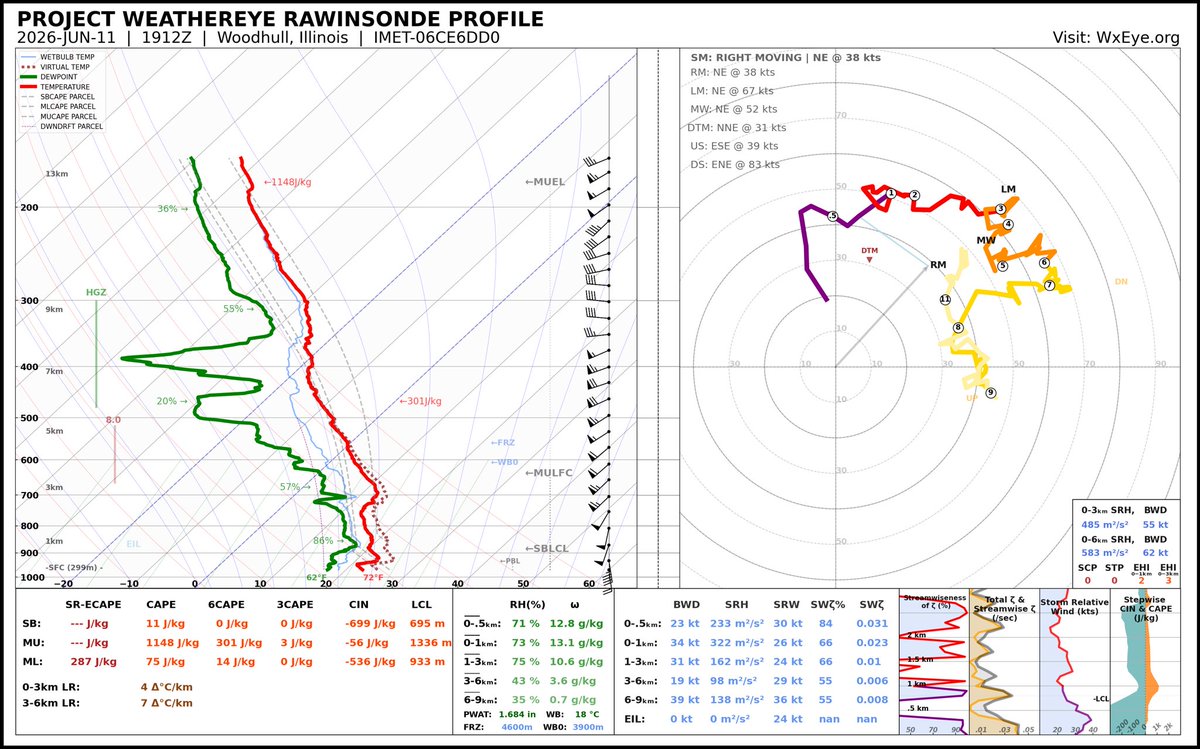Click the '4 Δ°C/km' 0-3km lapse rate

[x=166, y=686]
